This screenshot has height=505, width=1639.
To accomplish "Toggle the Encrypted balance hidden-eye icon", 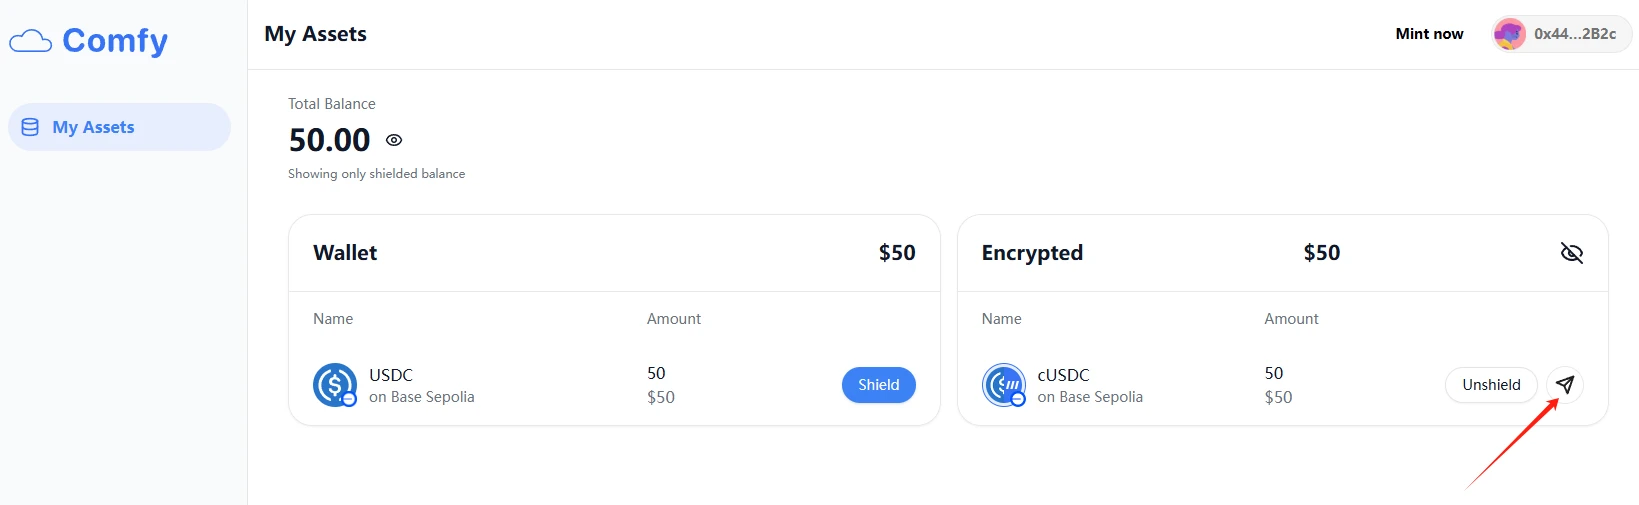I will tap(1571, 253).
